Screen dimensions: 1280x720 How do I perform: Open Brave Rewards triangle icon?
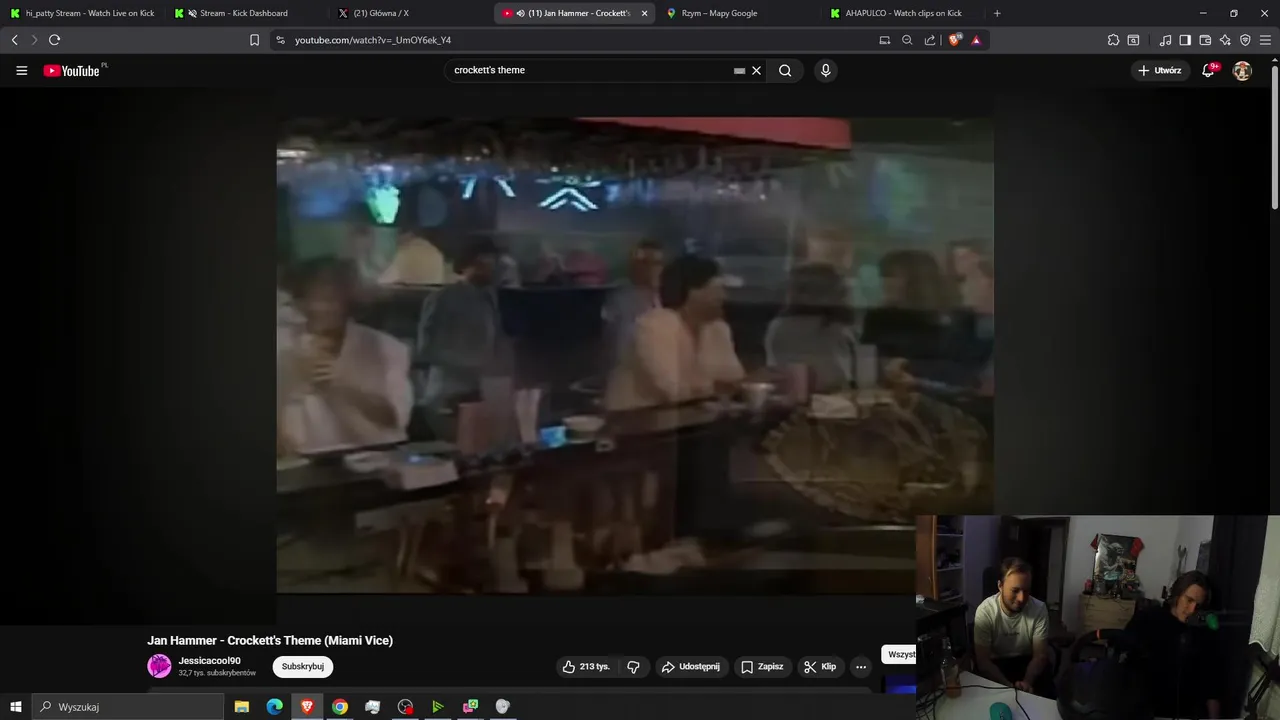976,40
